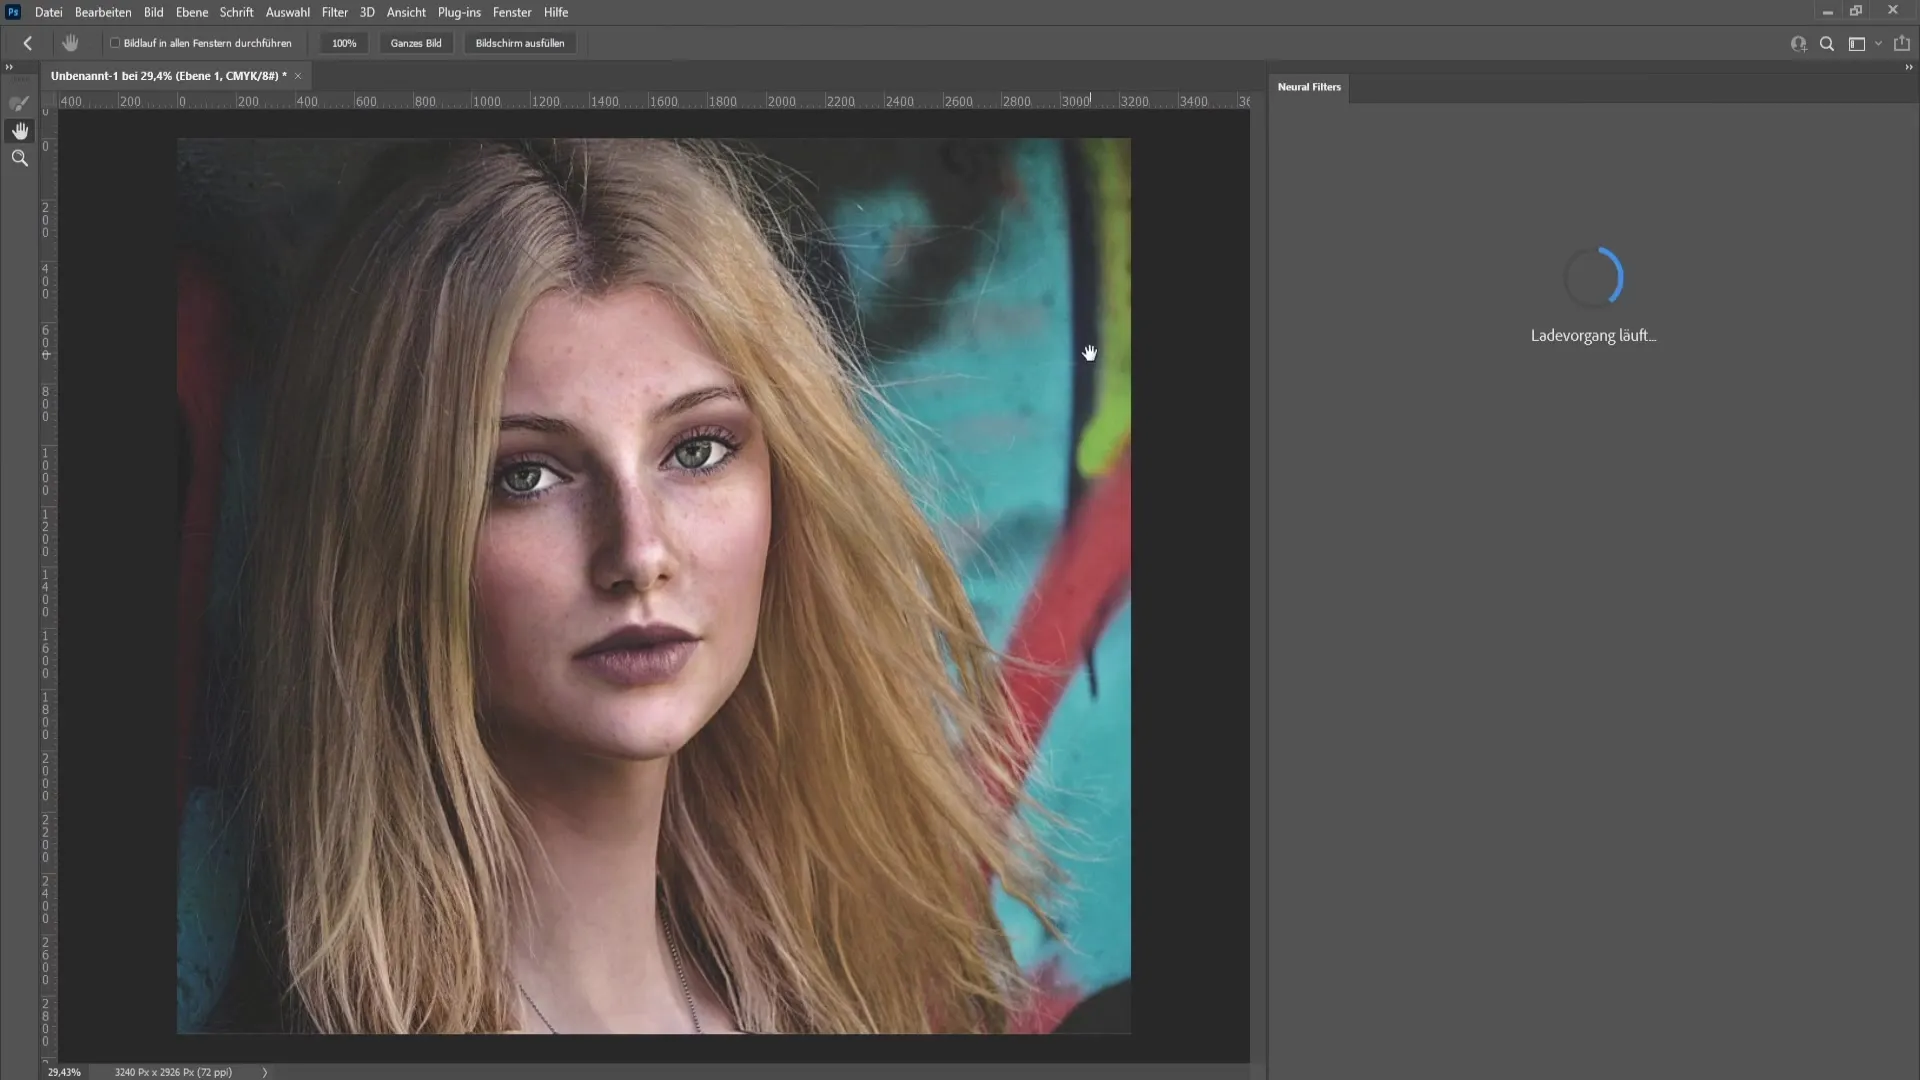
Task: Click the workspace layout icon
Action: (1857, 44)
